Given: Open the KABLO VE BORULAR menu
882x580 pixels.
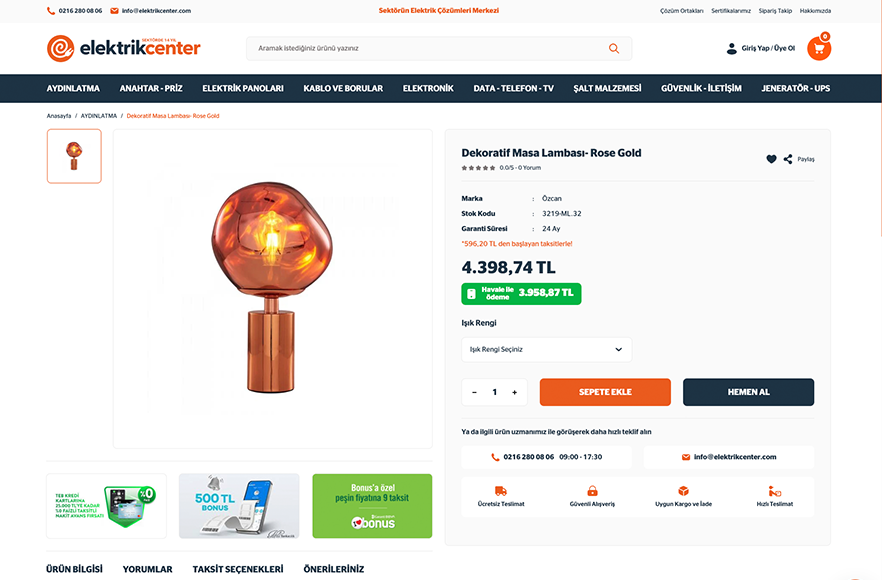Looking at the screenshot, I should 343,88.
